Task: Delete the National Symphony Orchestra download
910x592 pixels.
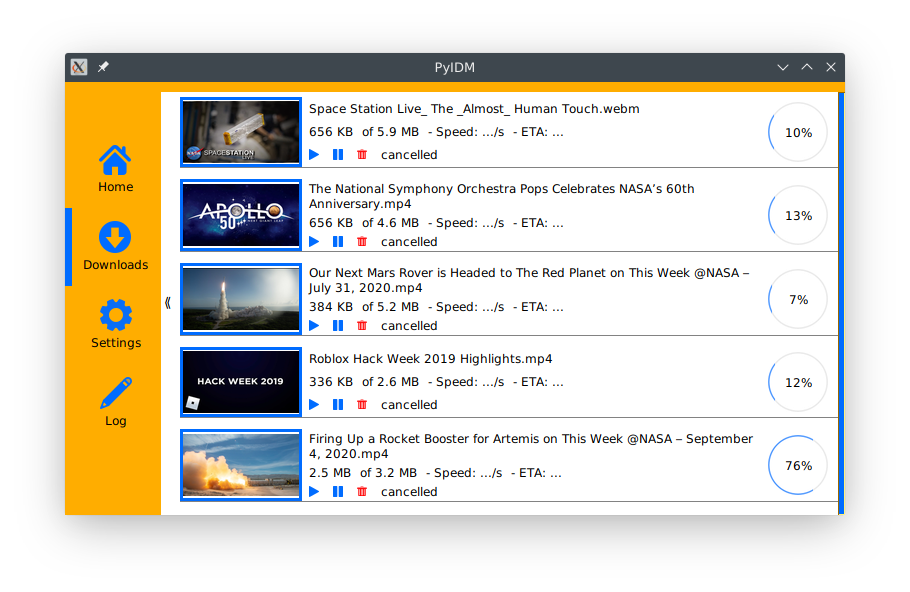Action: click(362, 241)
